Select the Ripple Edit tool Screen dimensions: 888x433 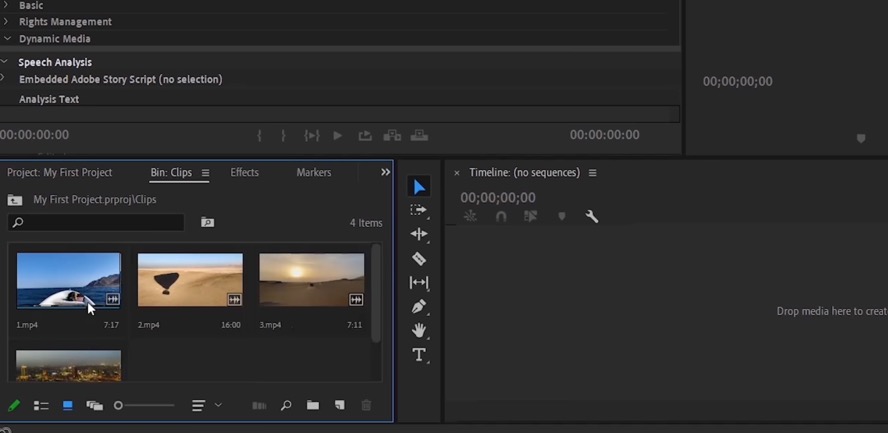tap(419, 234)
